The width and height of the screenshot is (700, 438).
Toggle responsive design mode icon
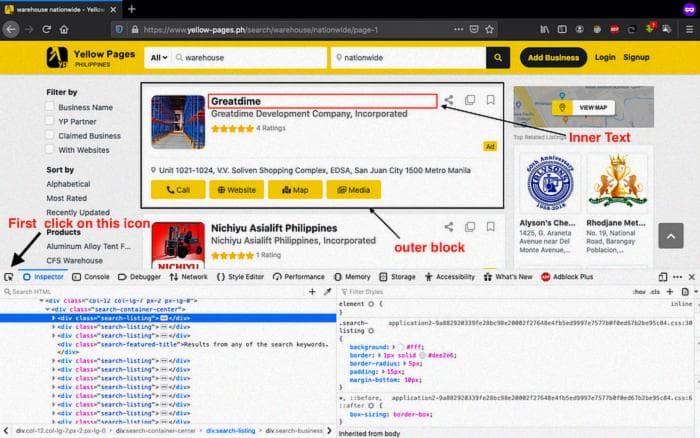663,277
